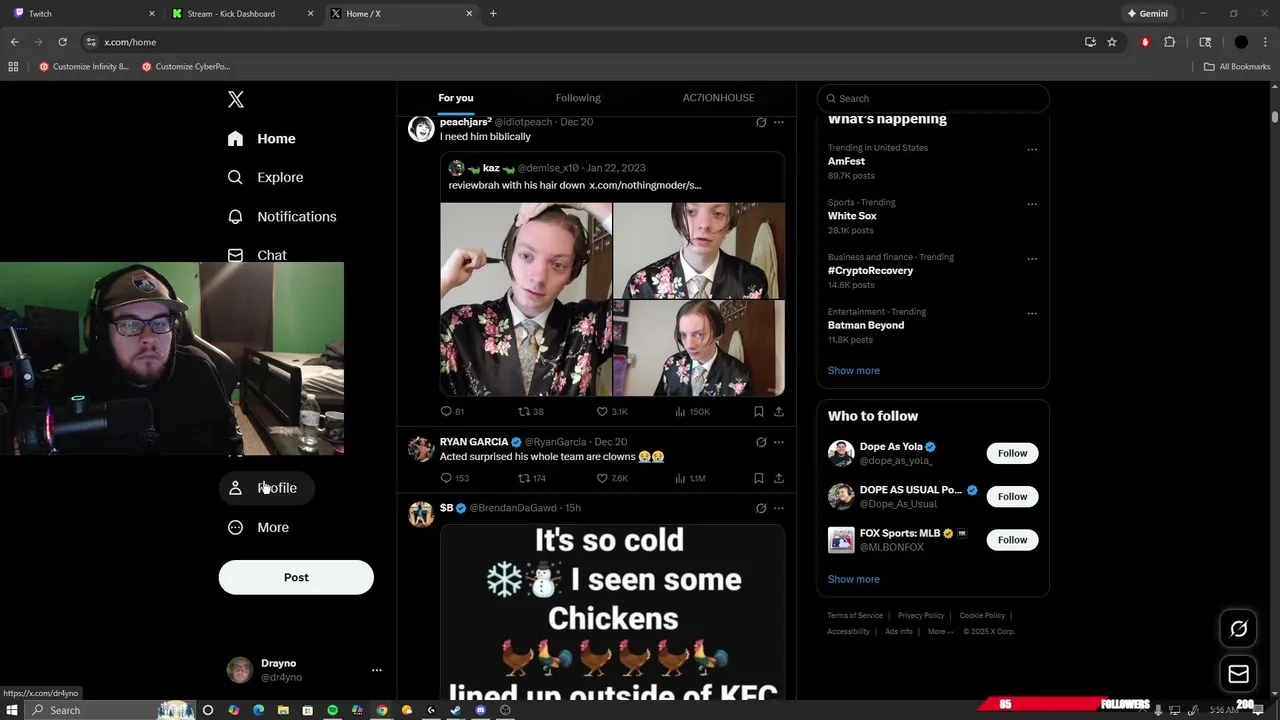The image size is (1280, 720).
Task: Click the X logo in sidebar
Action: click(x=236, y=99)
